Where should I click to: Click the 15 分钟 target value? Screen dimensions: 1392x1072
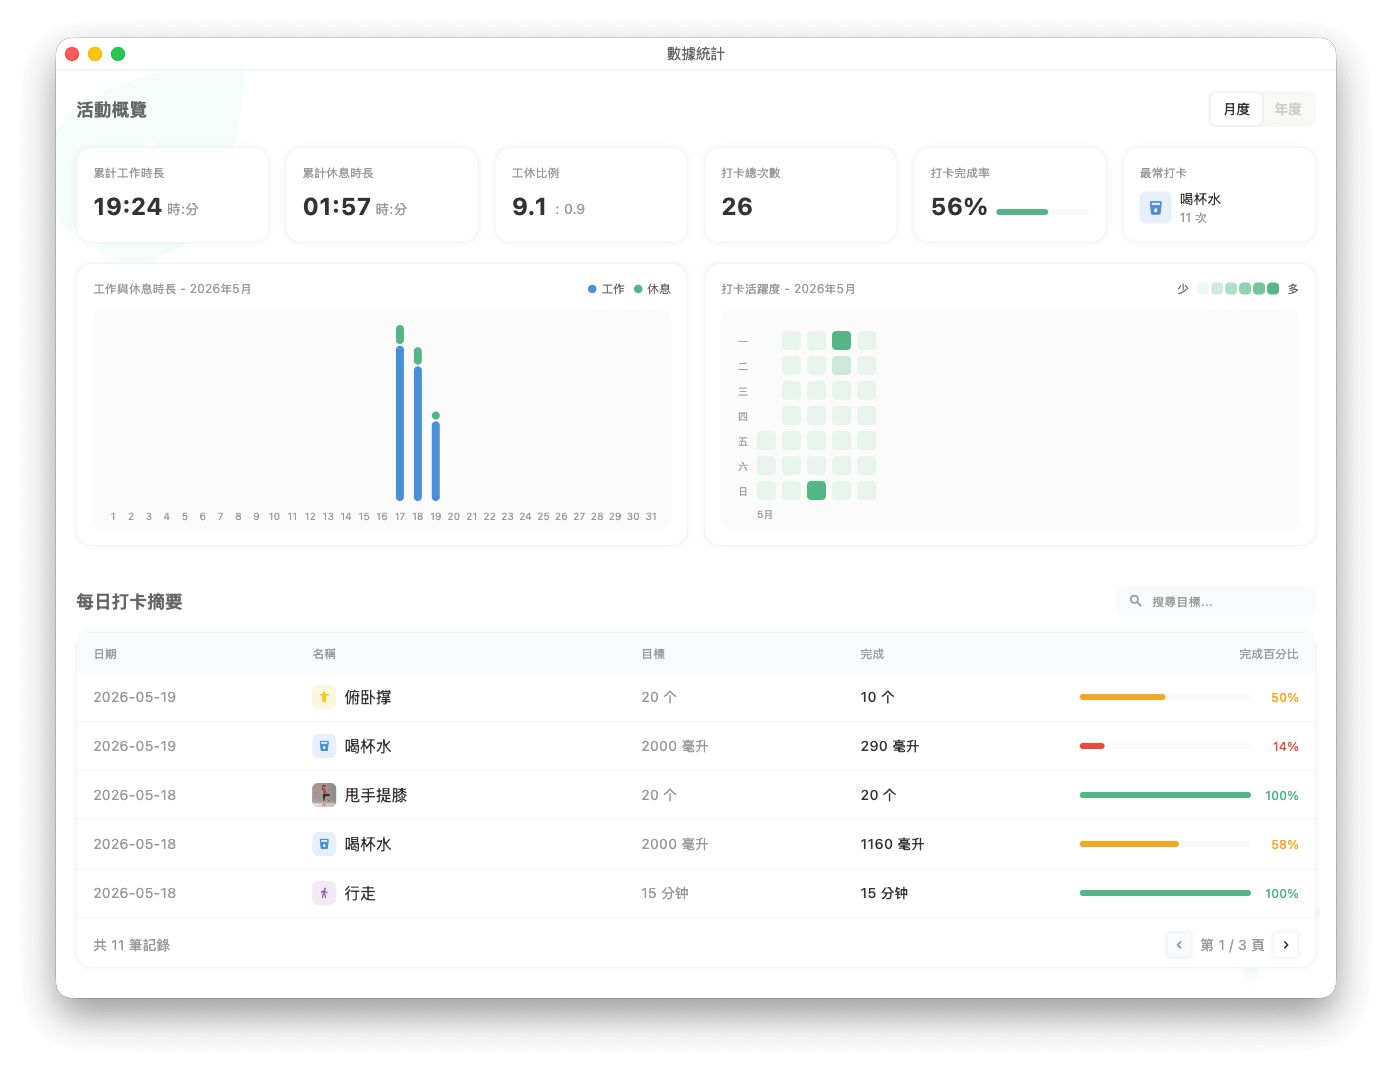point(665,893)
